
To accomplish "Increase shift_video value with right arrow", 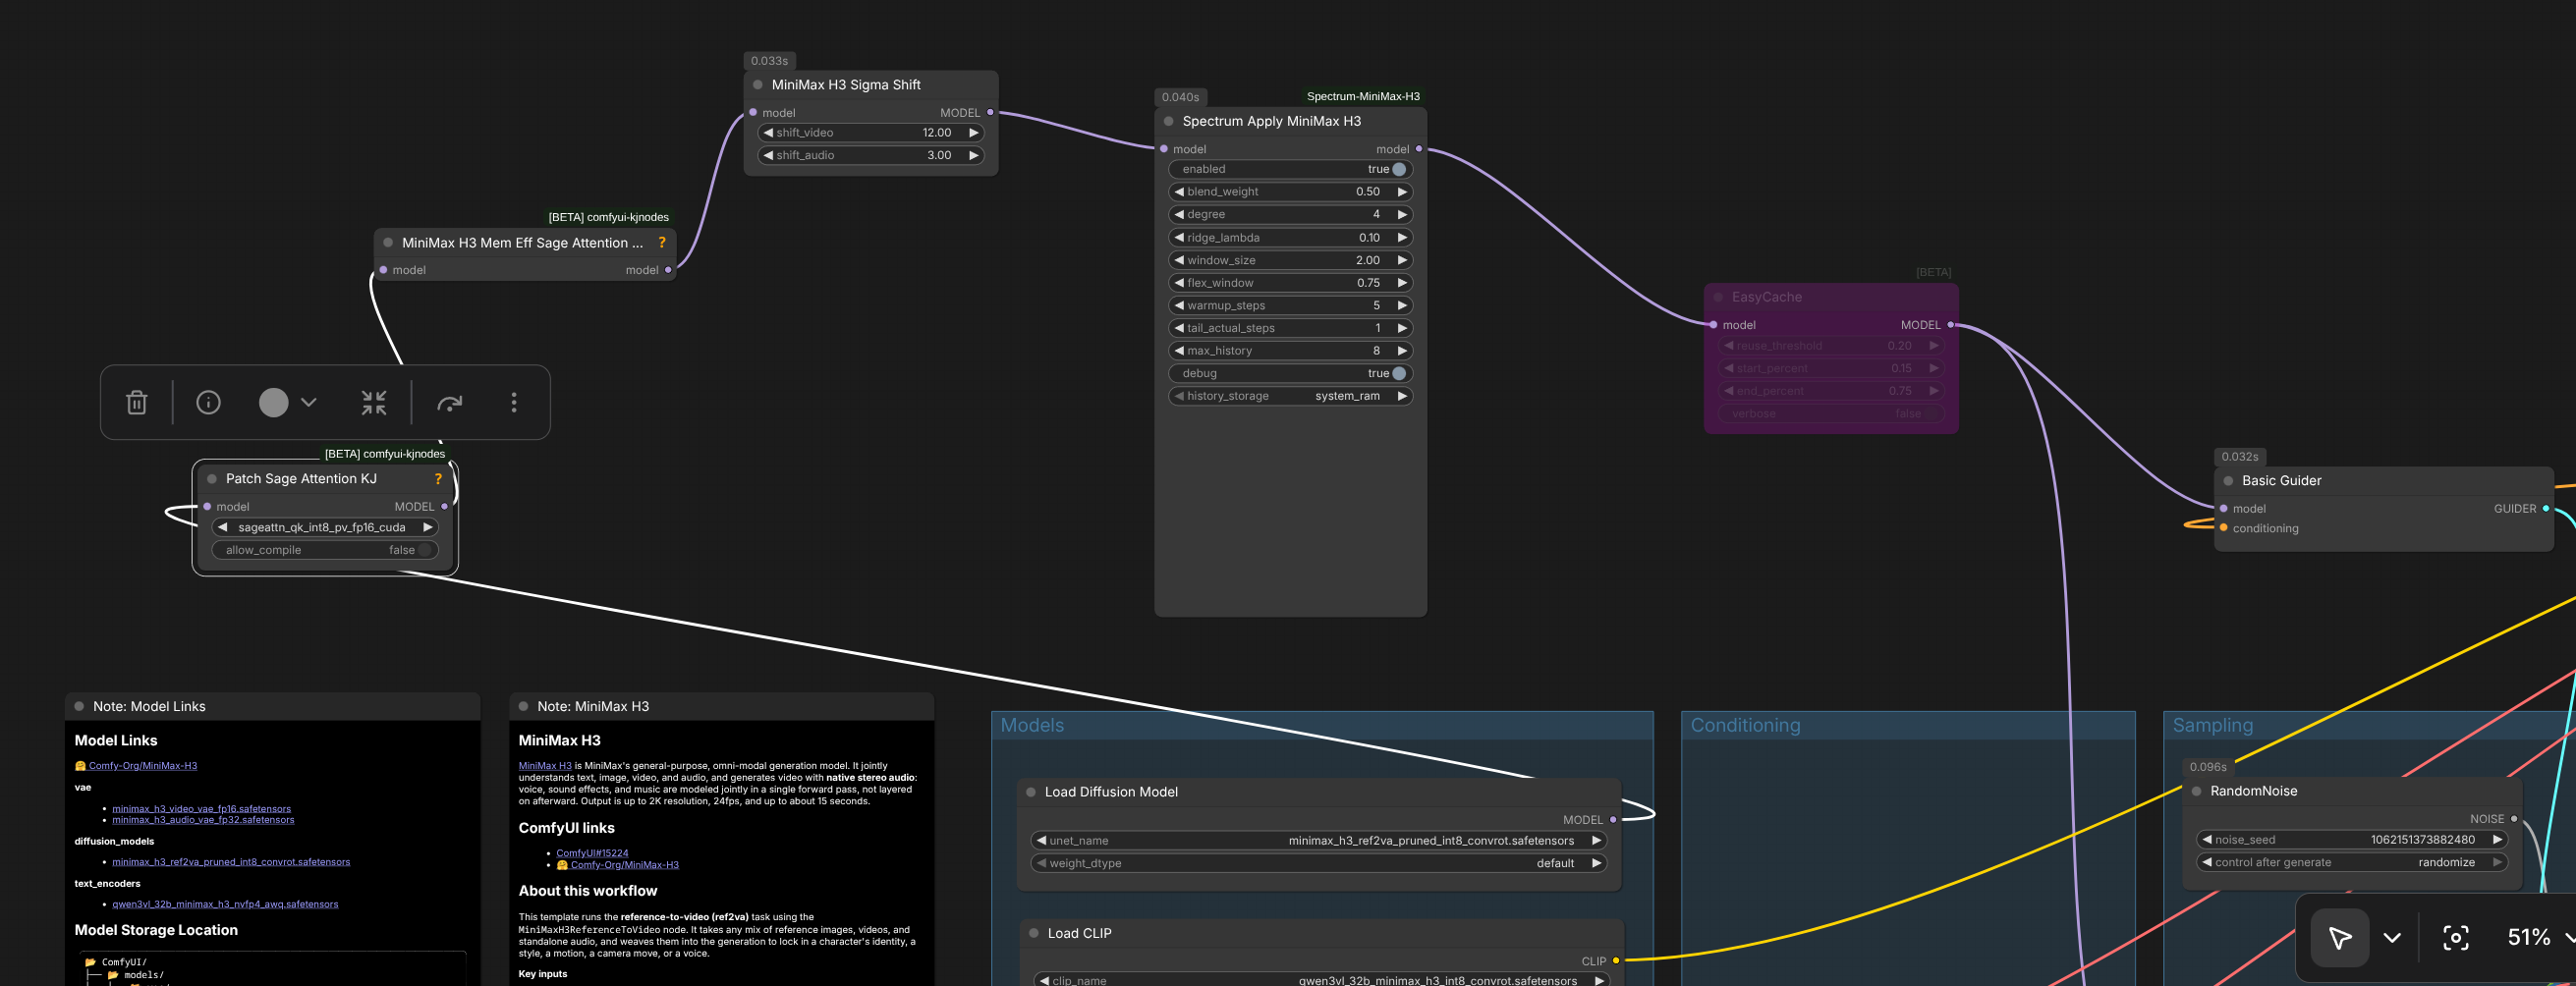I will coord(973,133).
